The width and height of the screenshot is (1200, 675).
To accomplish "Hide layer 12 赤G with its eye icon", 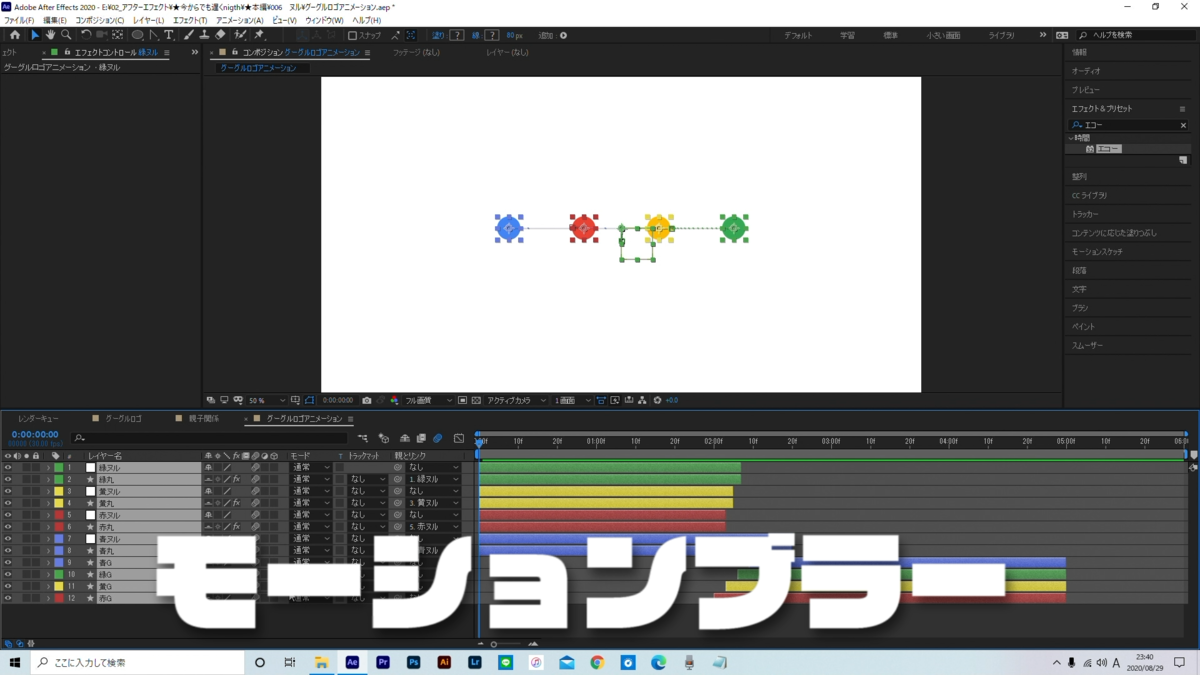I will point(8,598).
